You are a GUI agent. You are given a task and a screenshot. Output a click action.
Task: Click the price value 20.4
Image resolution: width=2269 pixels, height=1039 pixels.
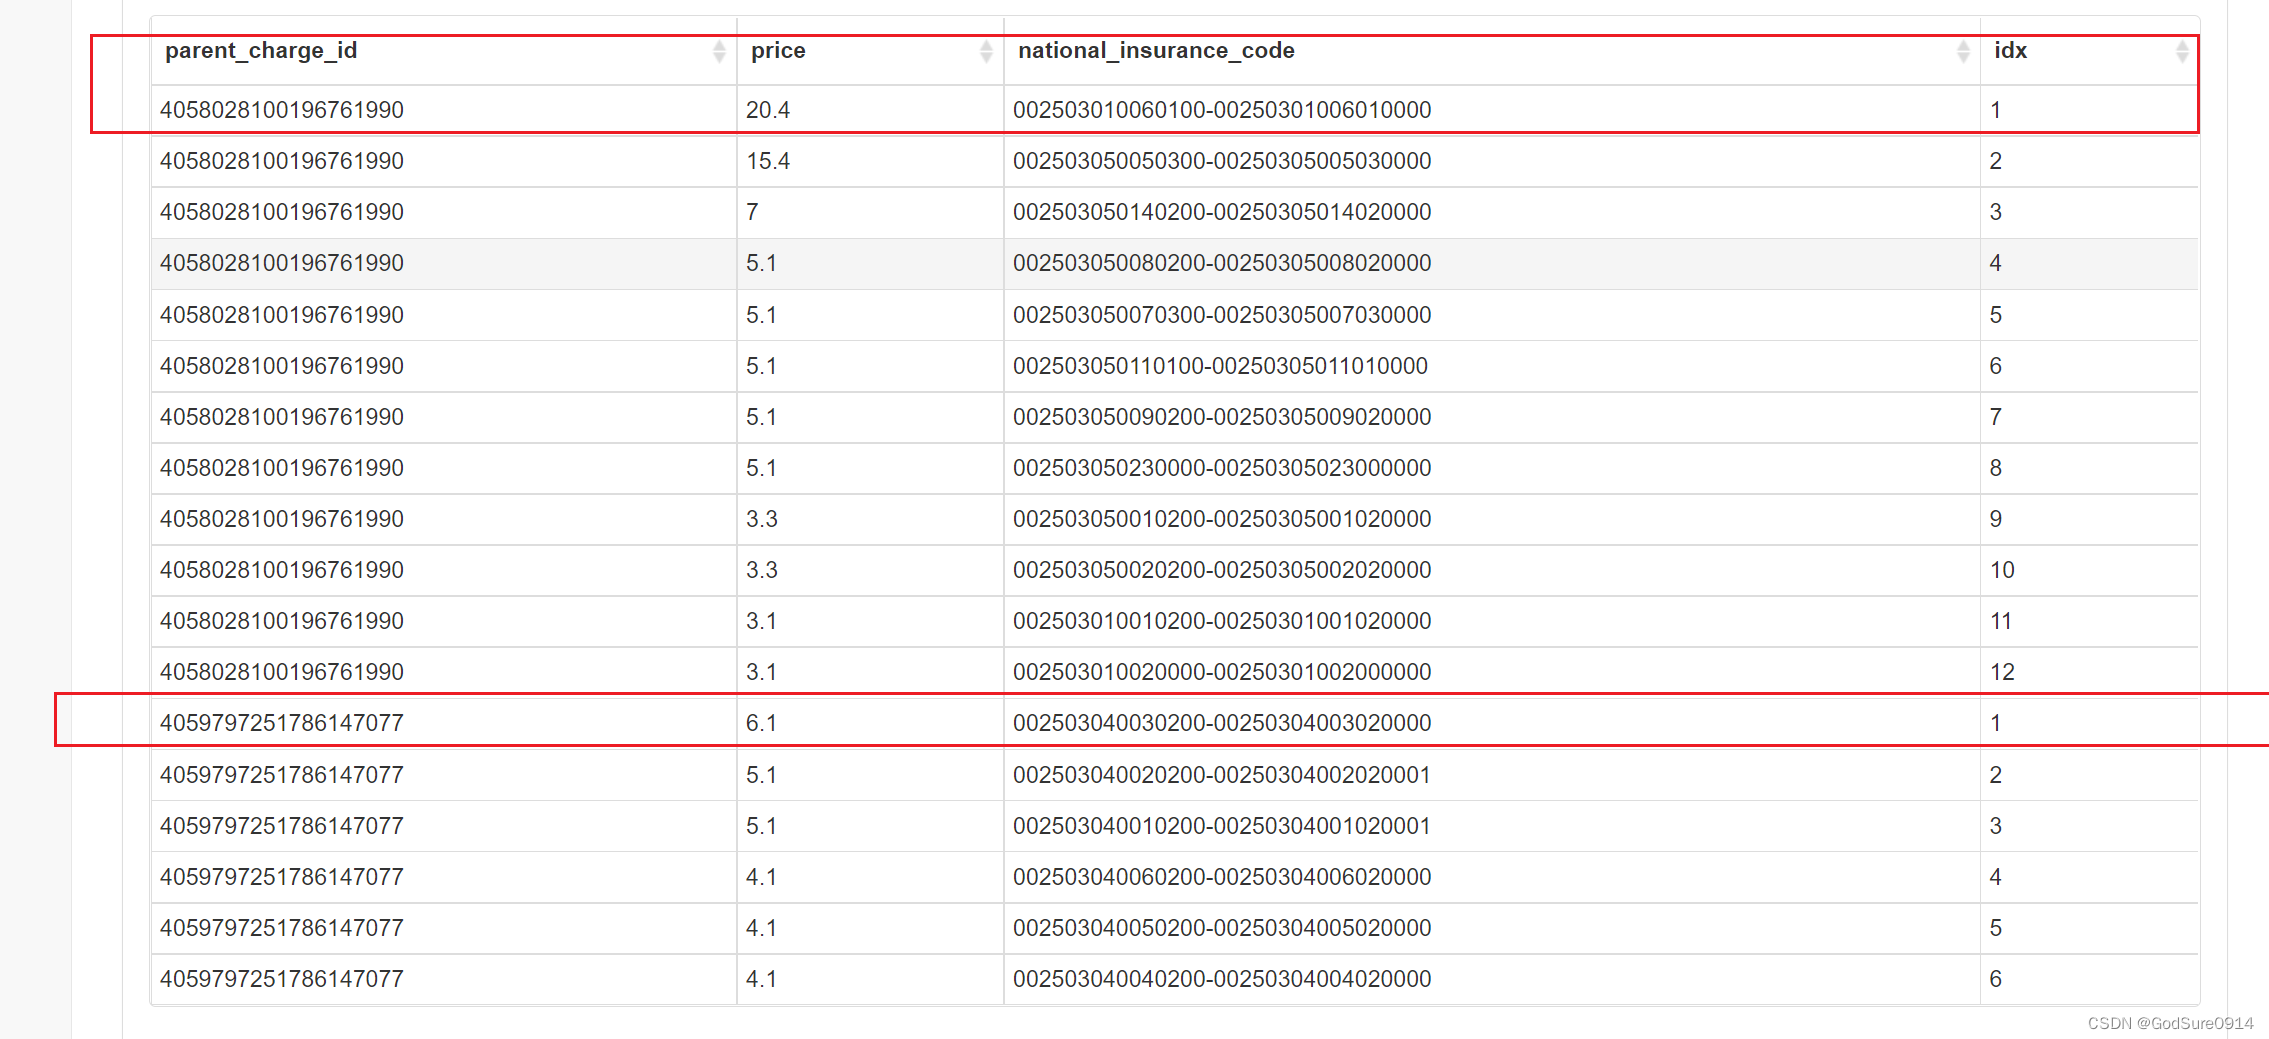768,110
